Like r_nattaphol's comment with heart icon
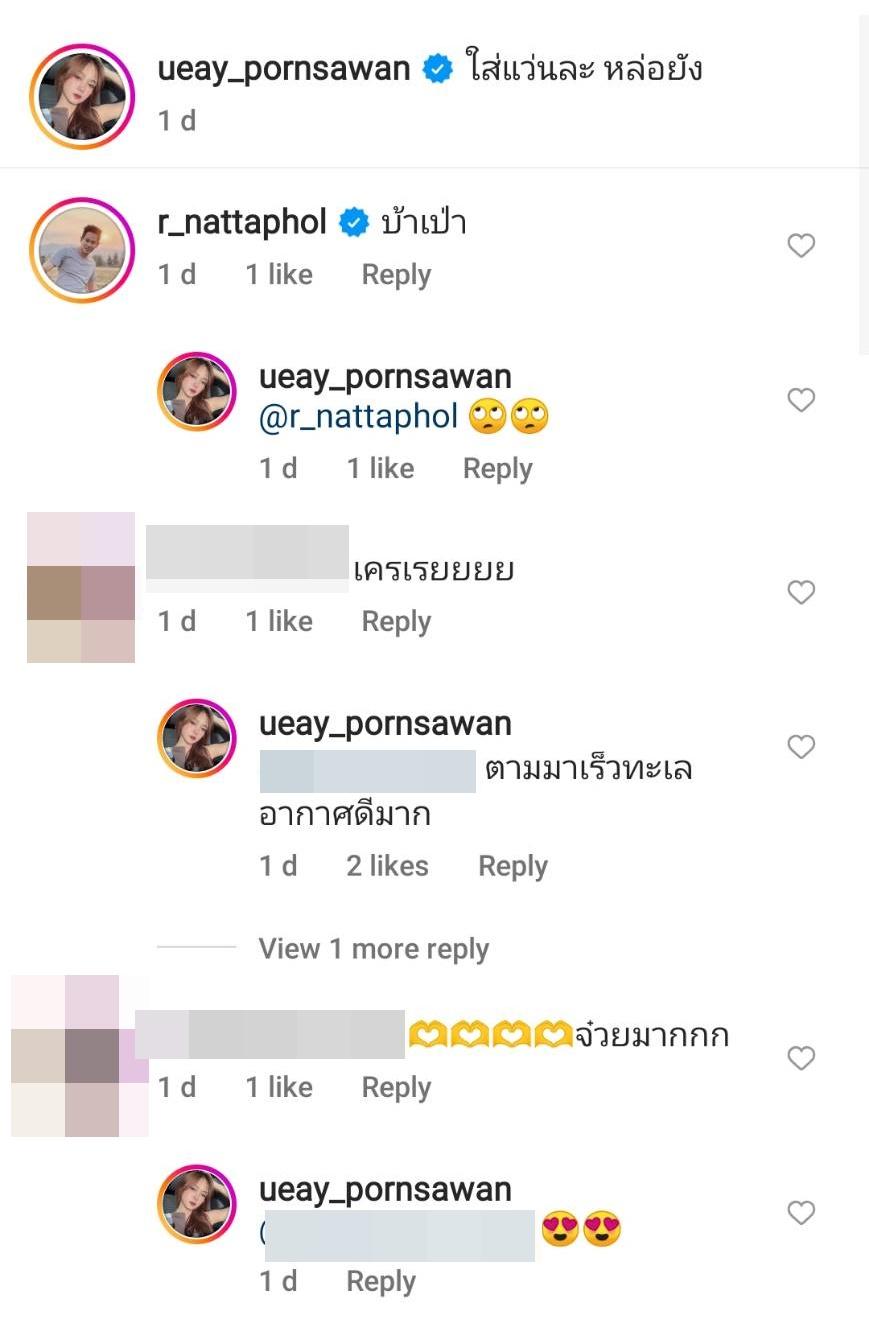This screenshot has height=1324, width=869. tap(801, 245)
